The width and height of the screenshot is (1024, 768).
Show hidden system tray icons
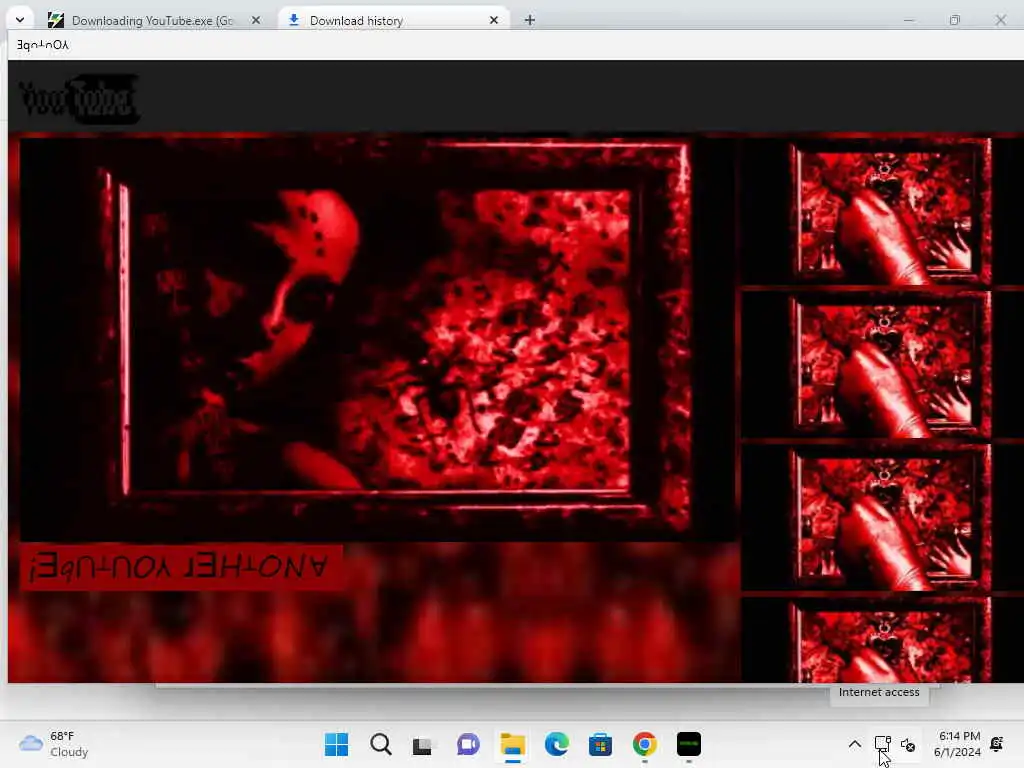point(854,744)
